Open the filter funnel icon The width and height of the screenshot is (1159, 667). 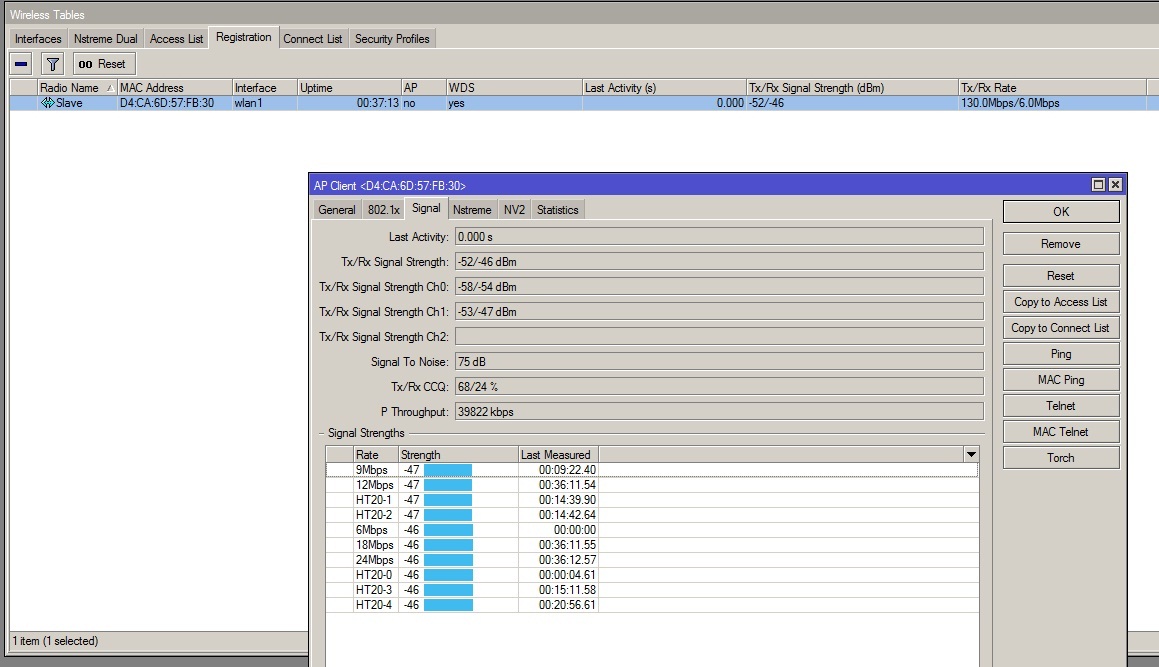[x=53, y=64]
